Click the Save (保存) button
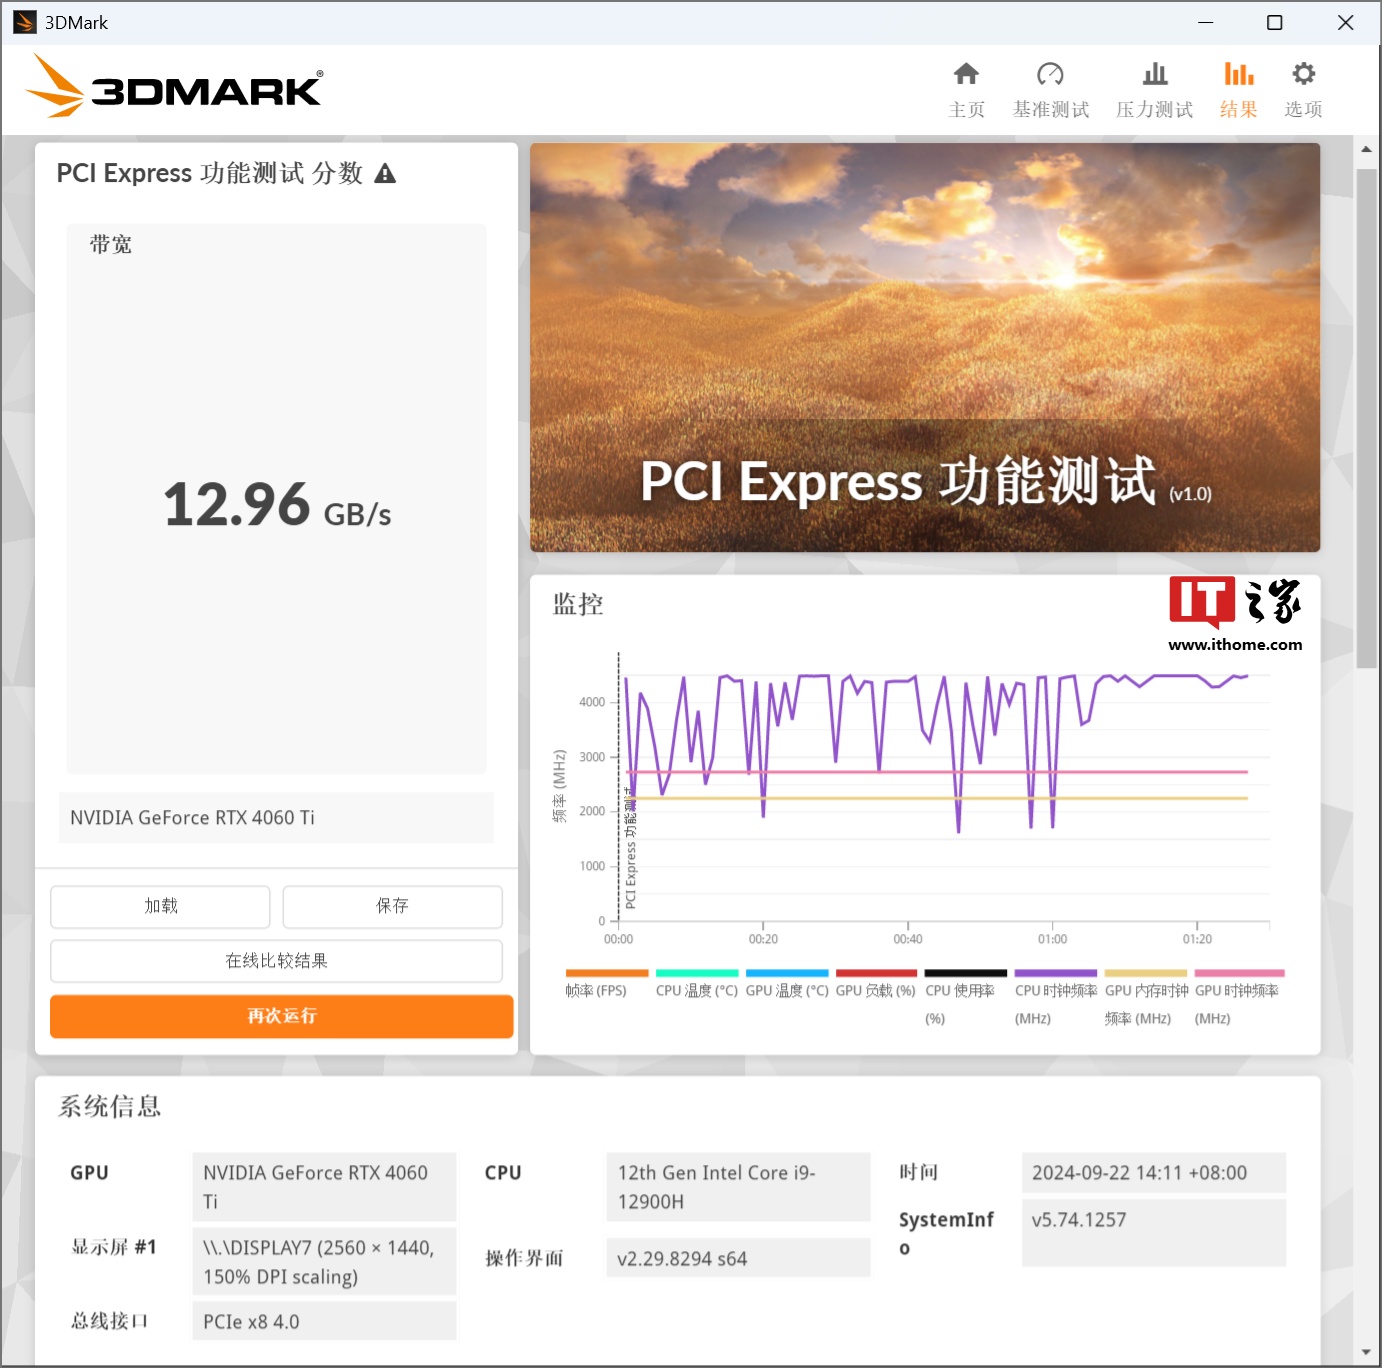This screenshot has height=1368, width=1382. tap(392, 906)
